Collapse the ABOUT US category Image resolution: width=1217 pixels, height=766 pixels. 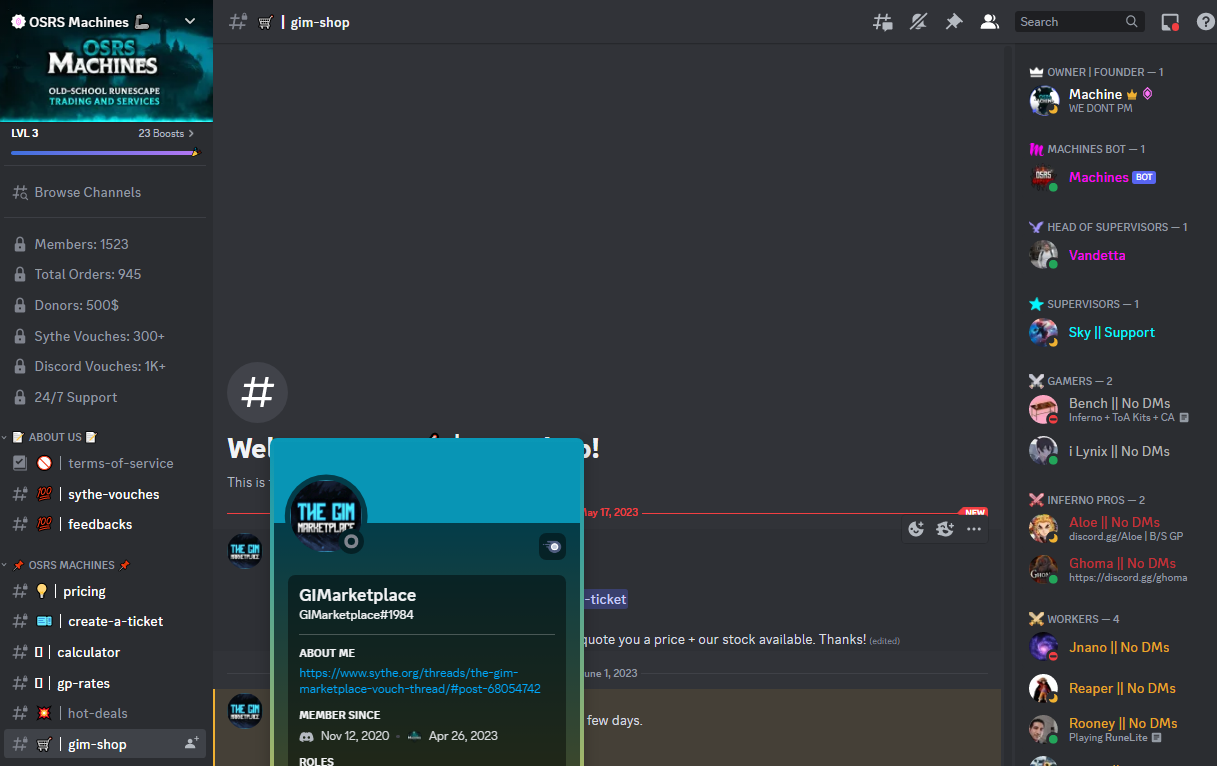tap(55, 437)
